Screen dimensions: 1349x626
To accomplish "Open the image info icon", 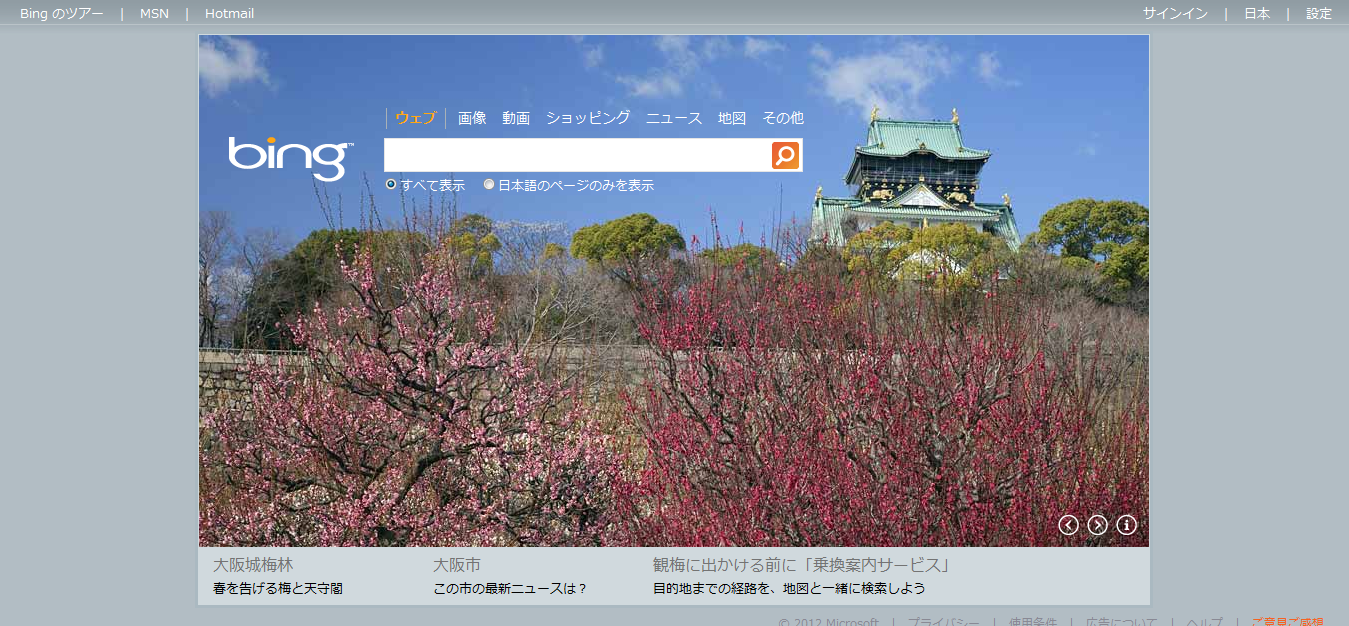I will [1126, 525].
